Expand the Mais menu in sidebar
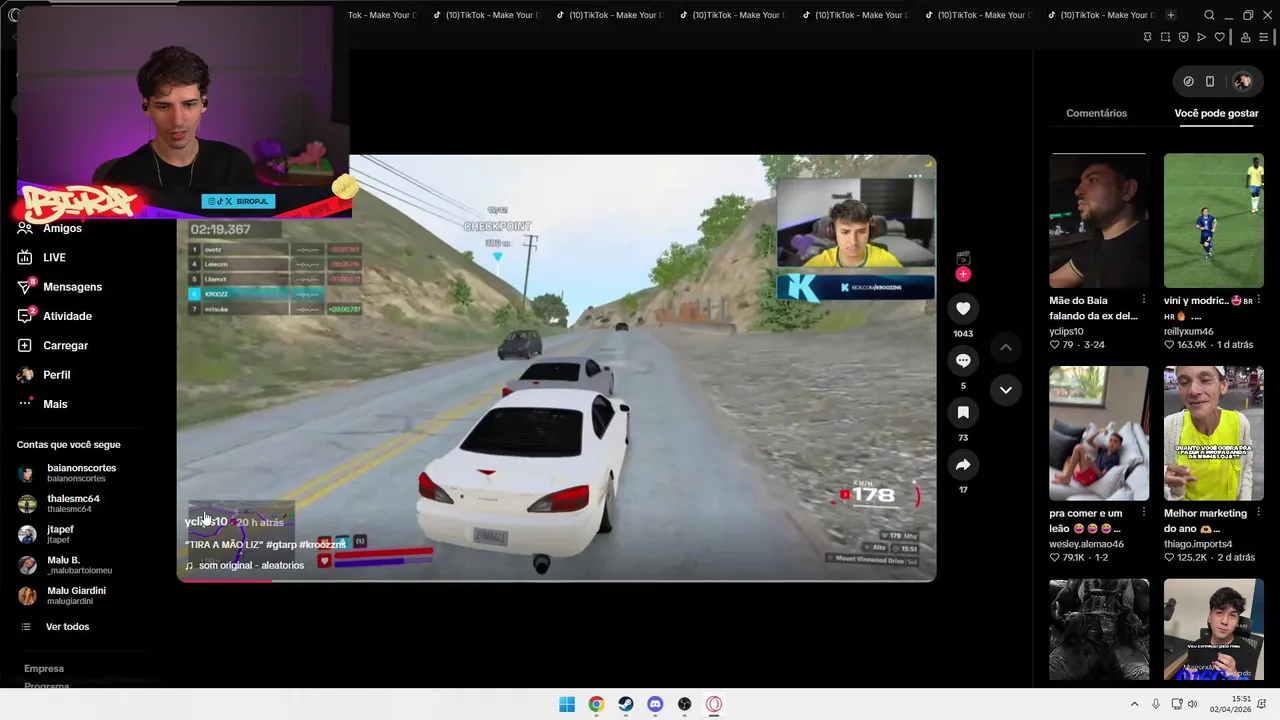 tap(55, 404)
